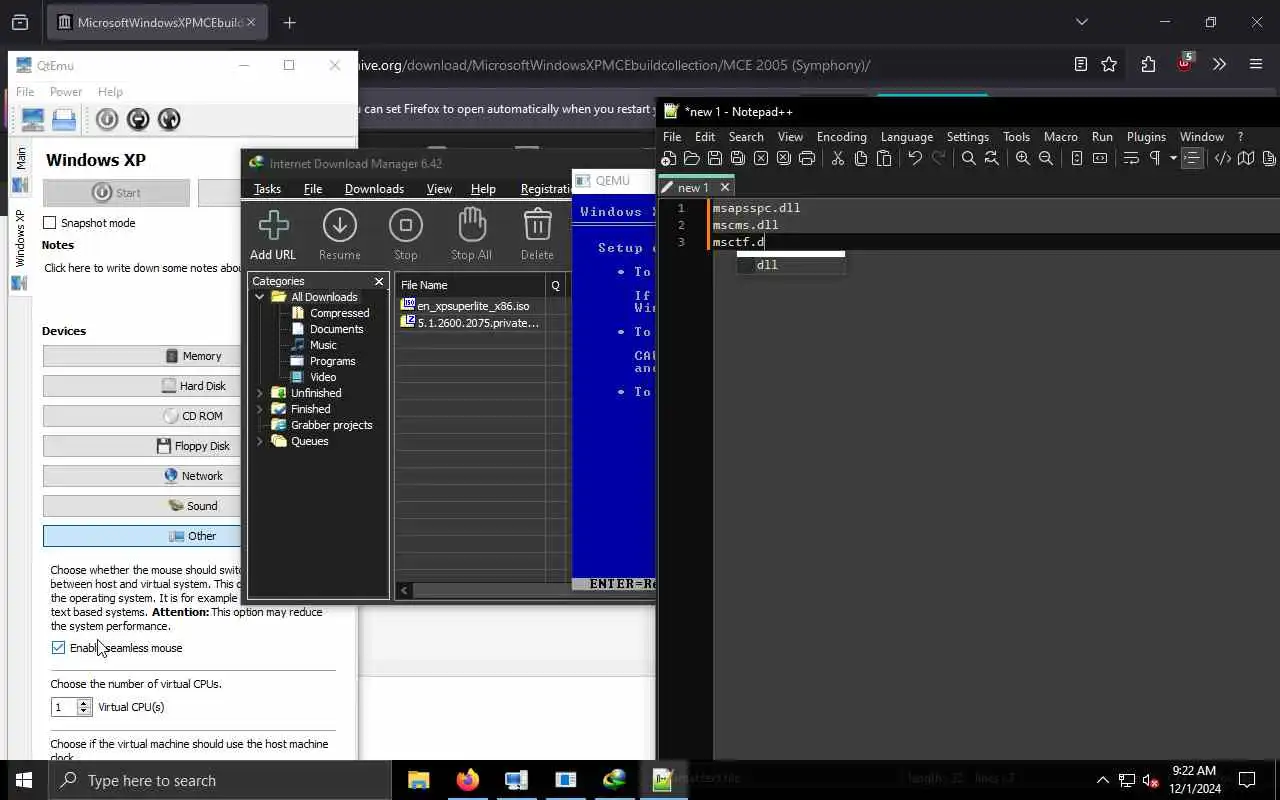Click the Document Map icon in Notepad++

tap(1246, 158)
